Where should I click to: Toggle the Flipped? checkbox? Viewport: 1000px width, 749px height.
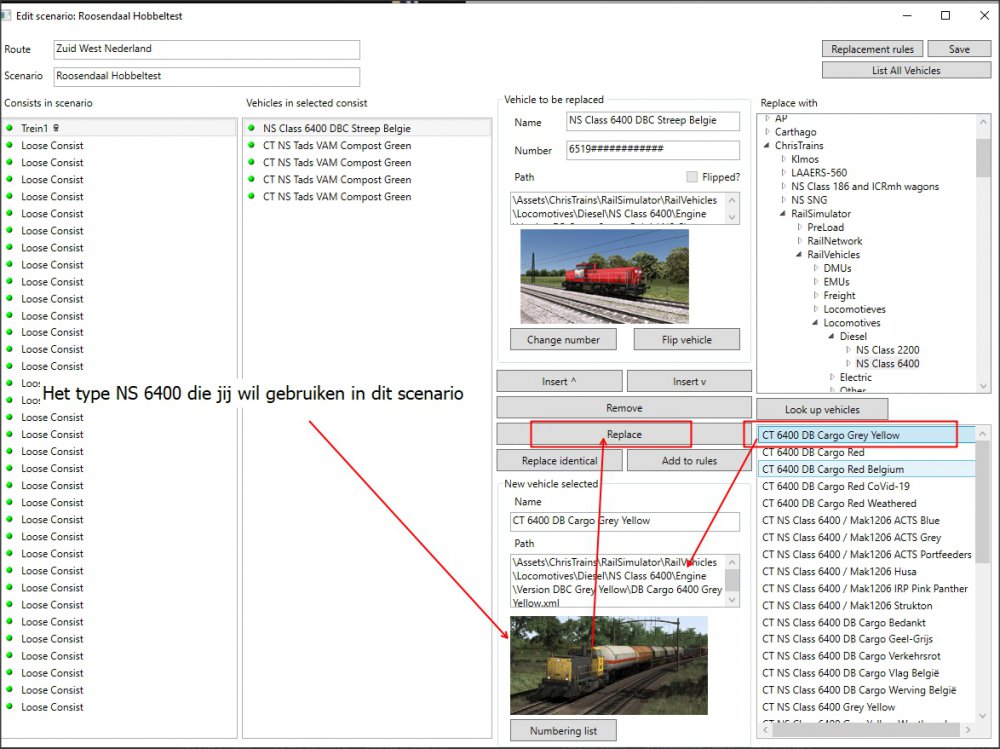pos(692,177)
